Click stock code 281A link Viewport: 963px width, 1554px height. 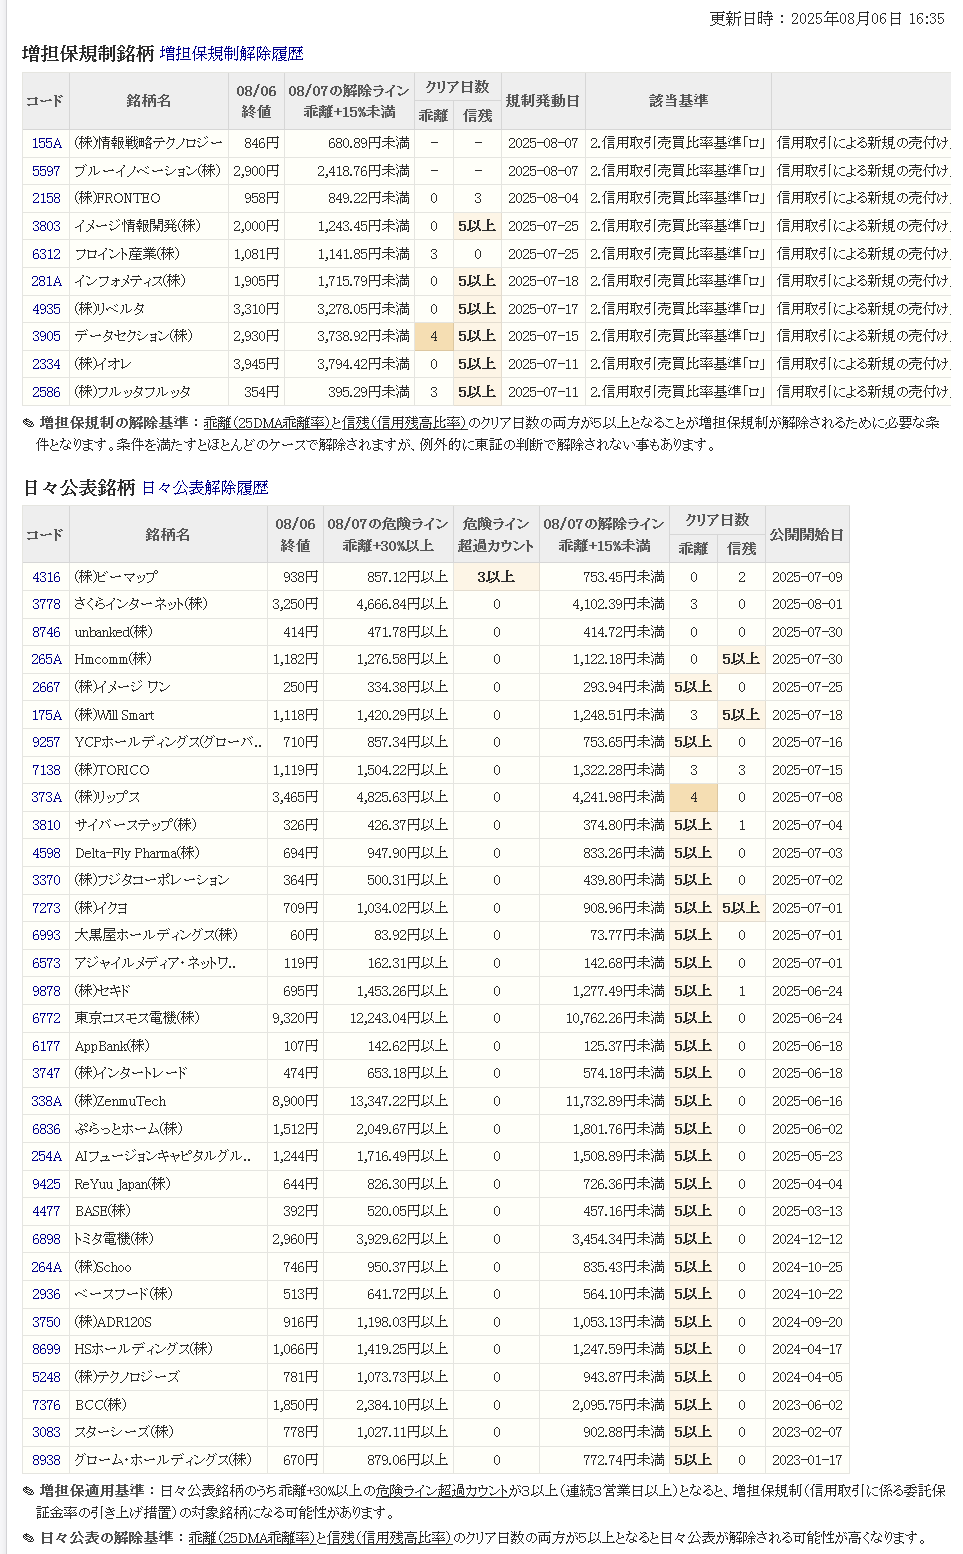pos(46,281)
